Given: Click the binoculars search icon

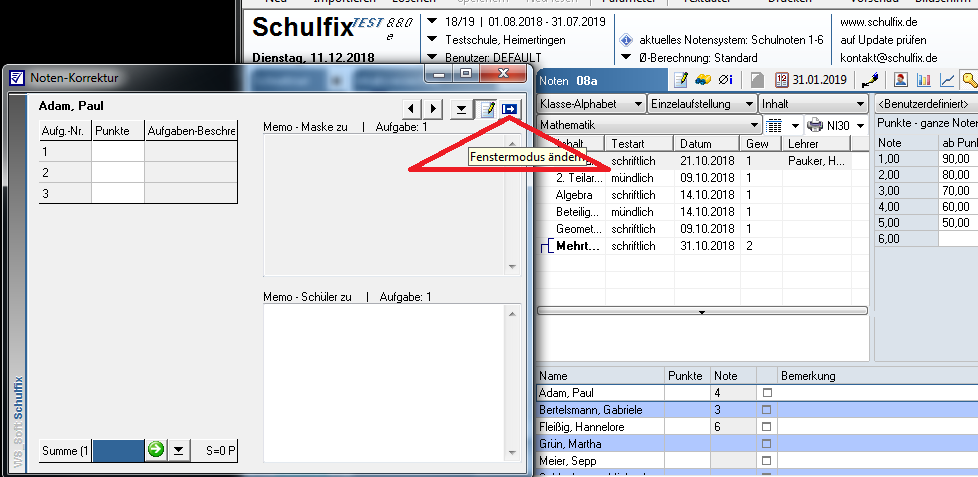Looking at the screenshot, I should point(704,80).
